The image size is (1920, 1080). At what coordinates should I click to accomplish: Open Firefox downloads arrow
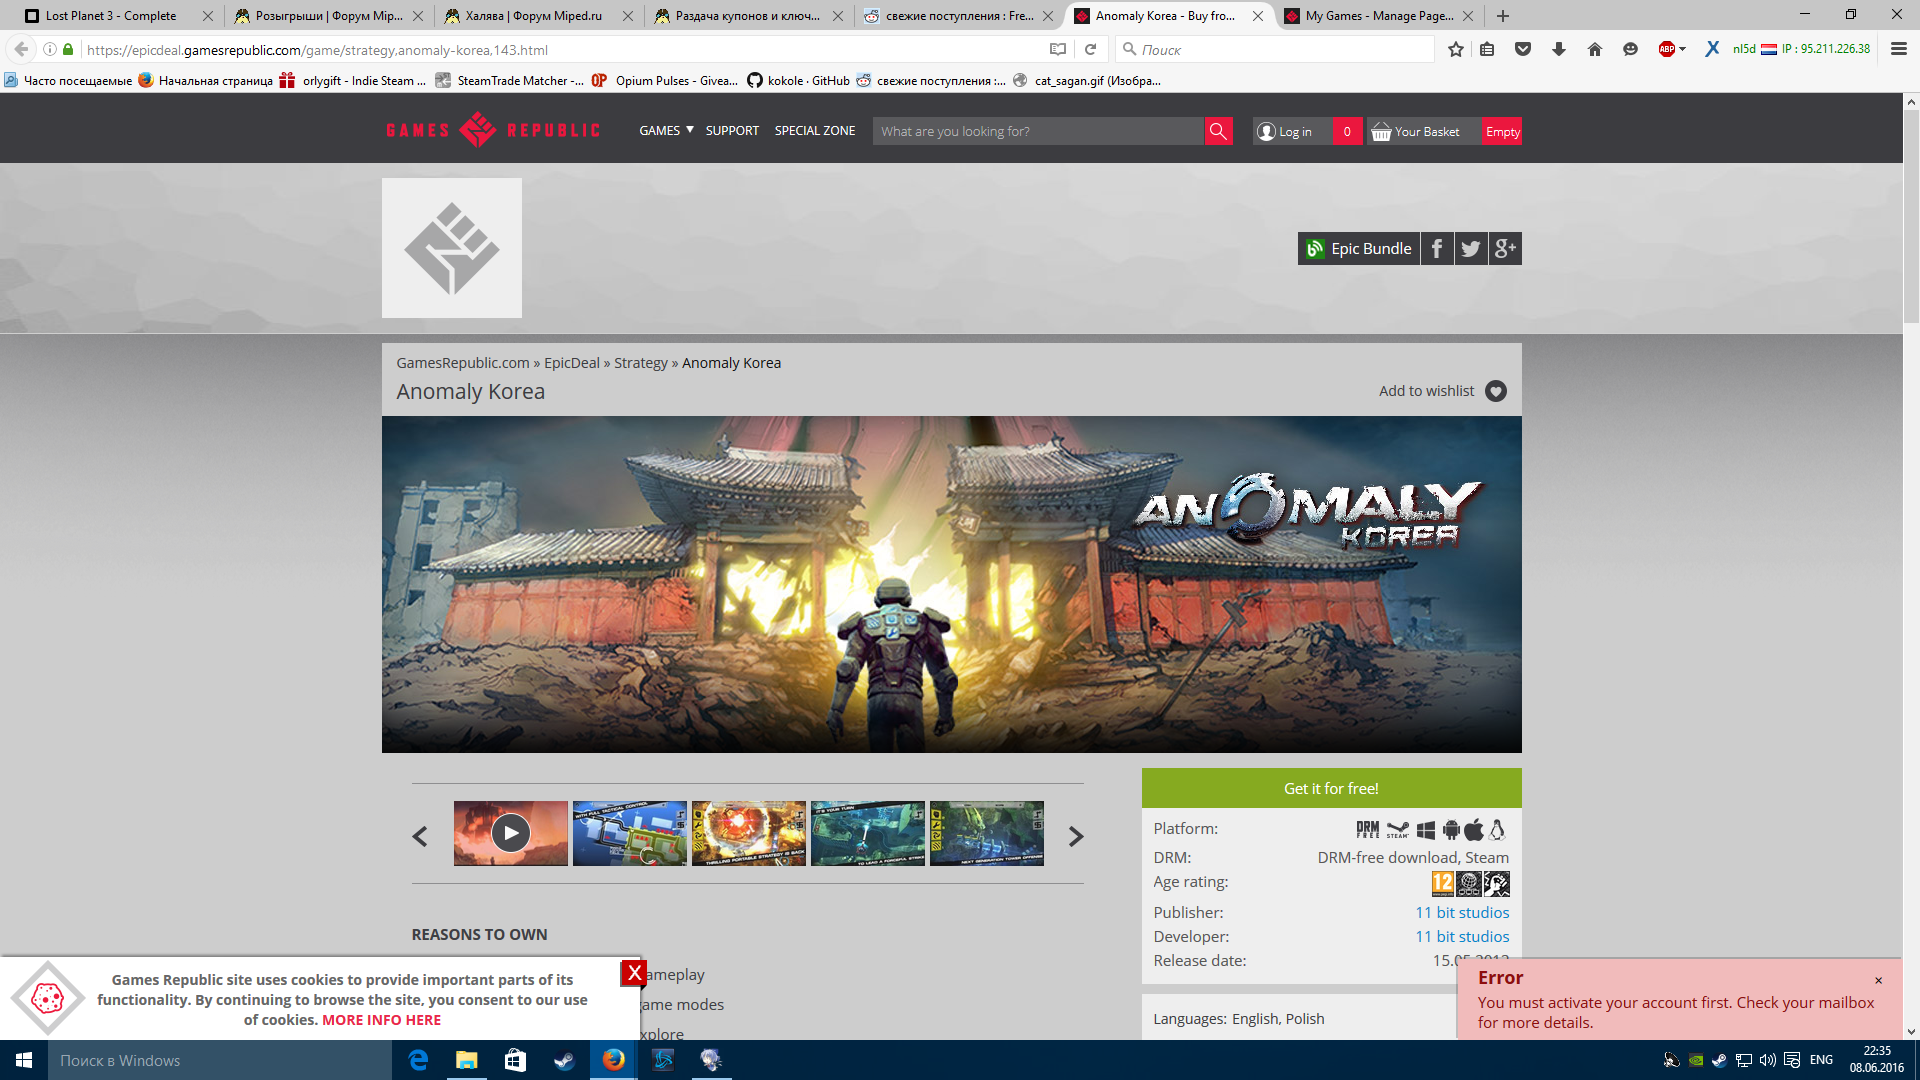[x=1559, y=49]
